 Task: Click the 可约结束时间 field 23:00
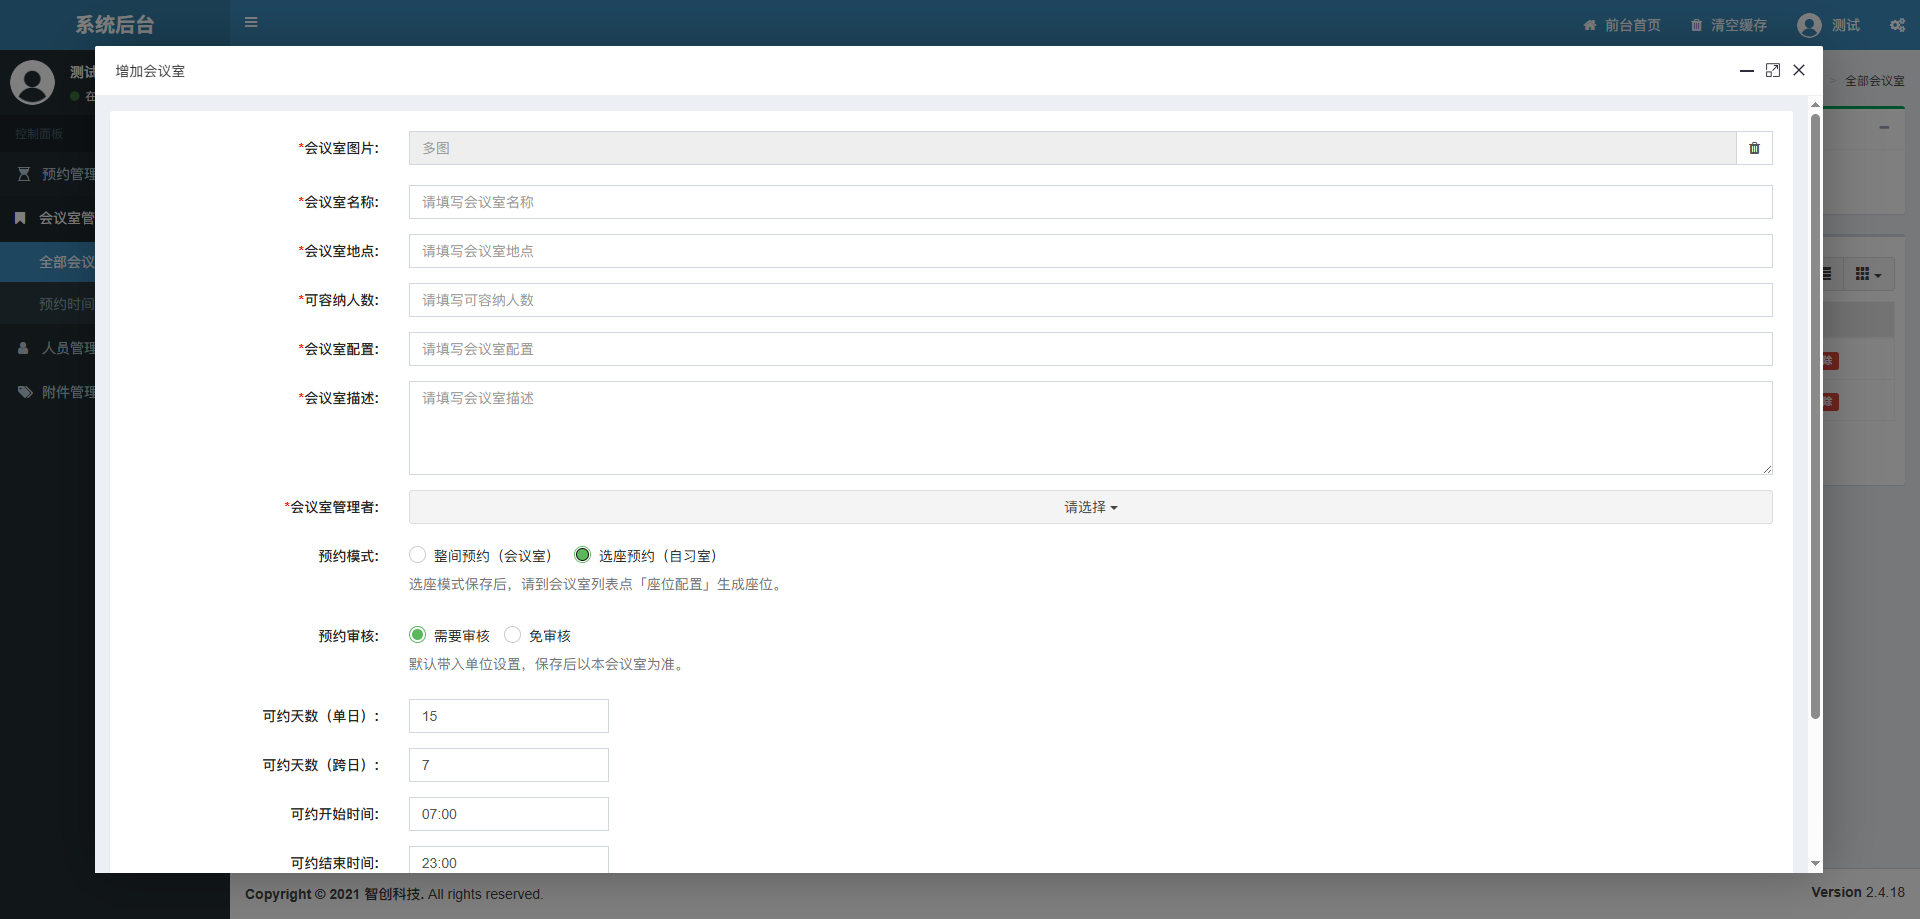pyautogui.click(x=508, y=860)
